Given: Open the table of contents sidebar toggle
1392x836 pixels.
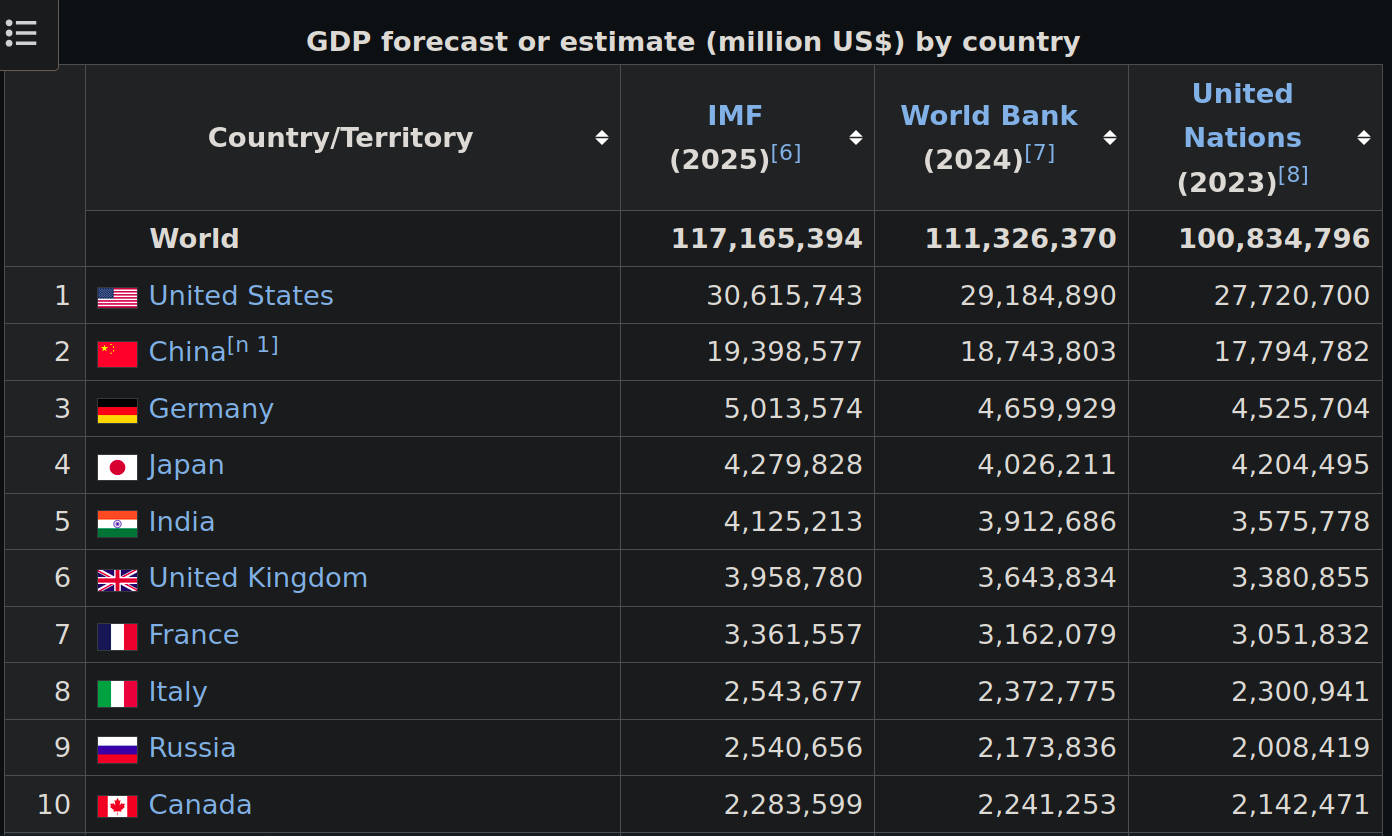Looking at the screenshot, I should pos(21,34).
